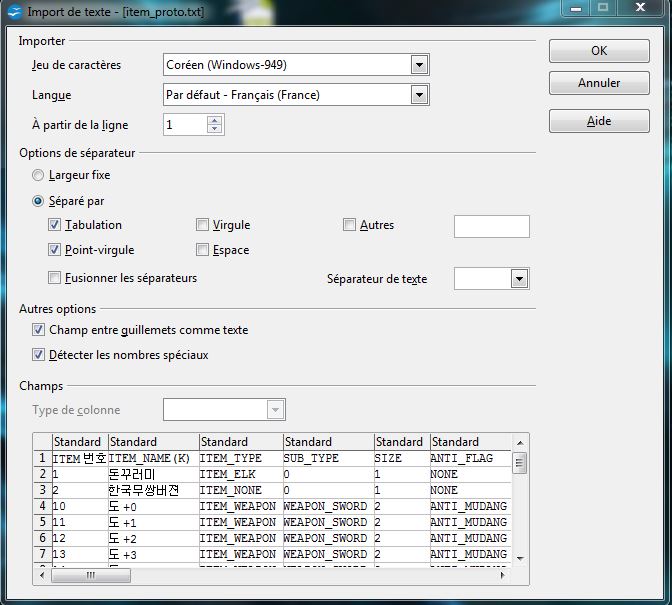The height and width of the screenshot is (605, 672).
Task: Open the Type de colonne dropdown
Action: [275, 410]
